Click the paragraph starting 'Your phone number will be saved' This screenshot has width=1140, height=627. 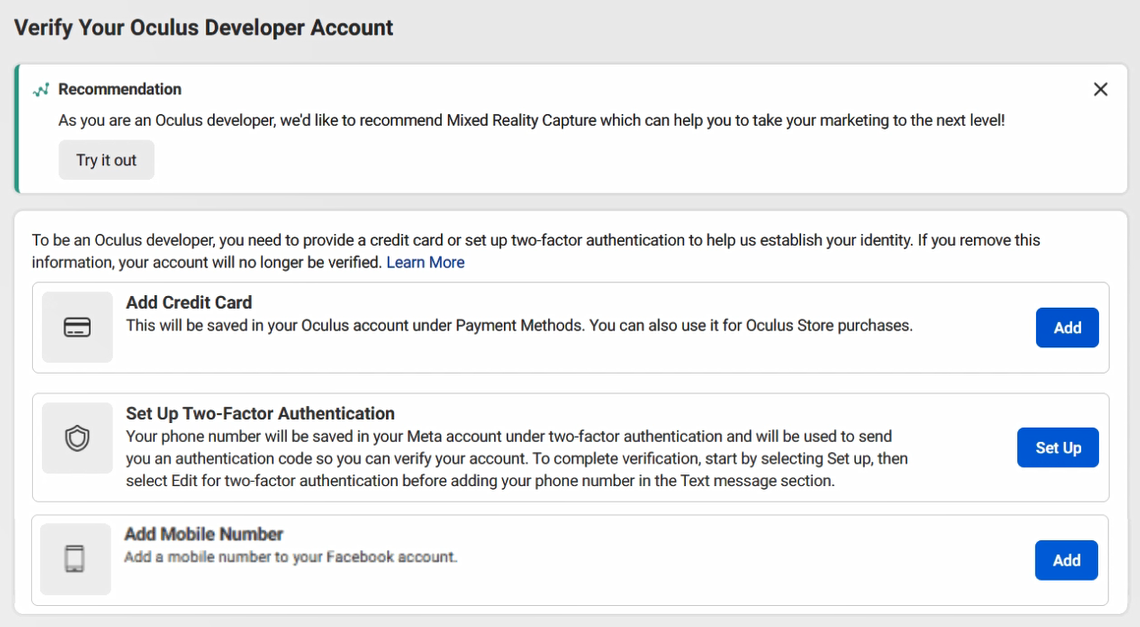coord(517,458)
